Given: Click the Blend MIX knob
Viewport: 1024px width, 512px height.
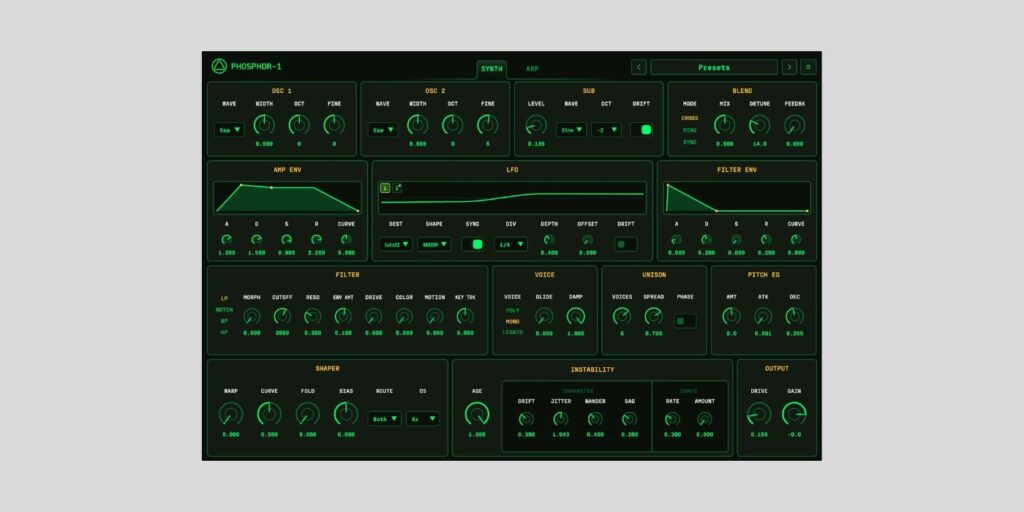Looking at the screenshot, I should pyautogui.click(x=724, y=125).
